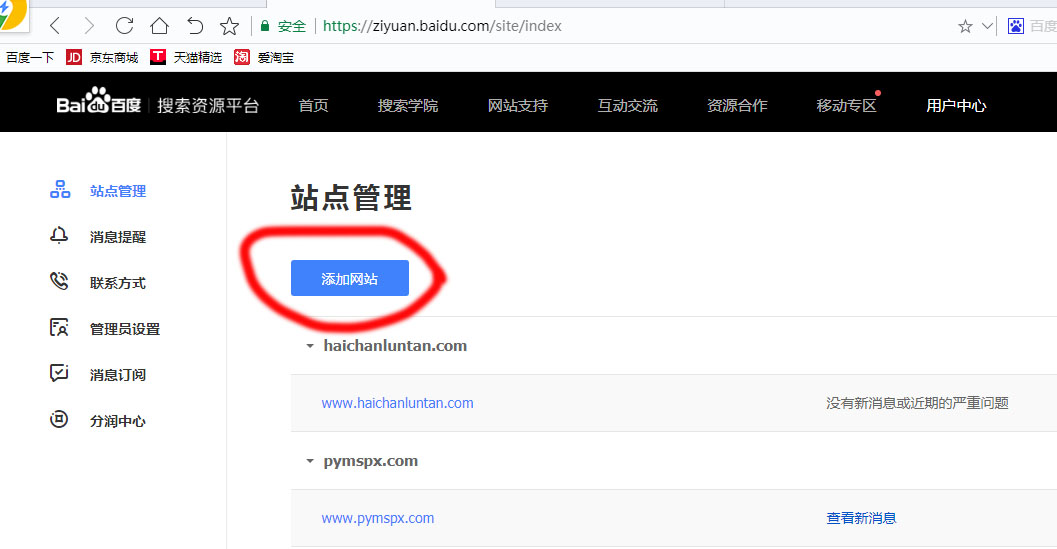Click the green security lock icon
The width and height of the screenshot is (1057, 549).
click(x=265, y=26)
